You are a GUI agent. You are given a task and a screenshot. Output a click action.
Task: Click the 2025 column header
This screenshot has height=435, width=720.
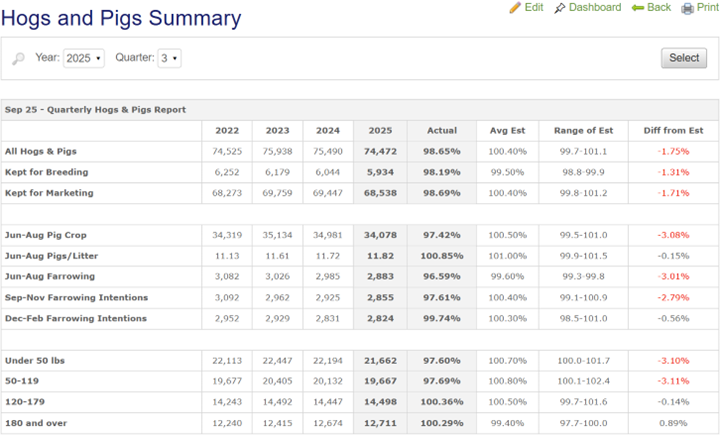coord(380,130)
